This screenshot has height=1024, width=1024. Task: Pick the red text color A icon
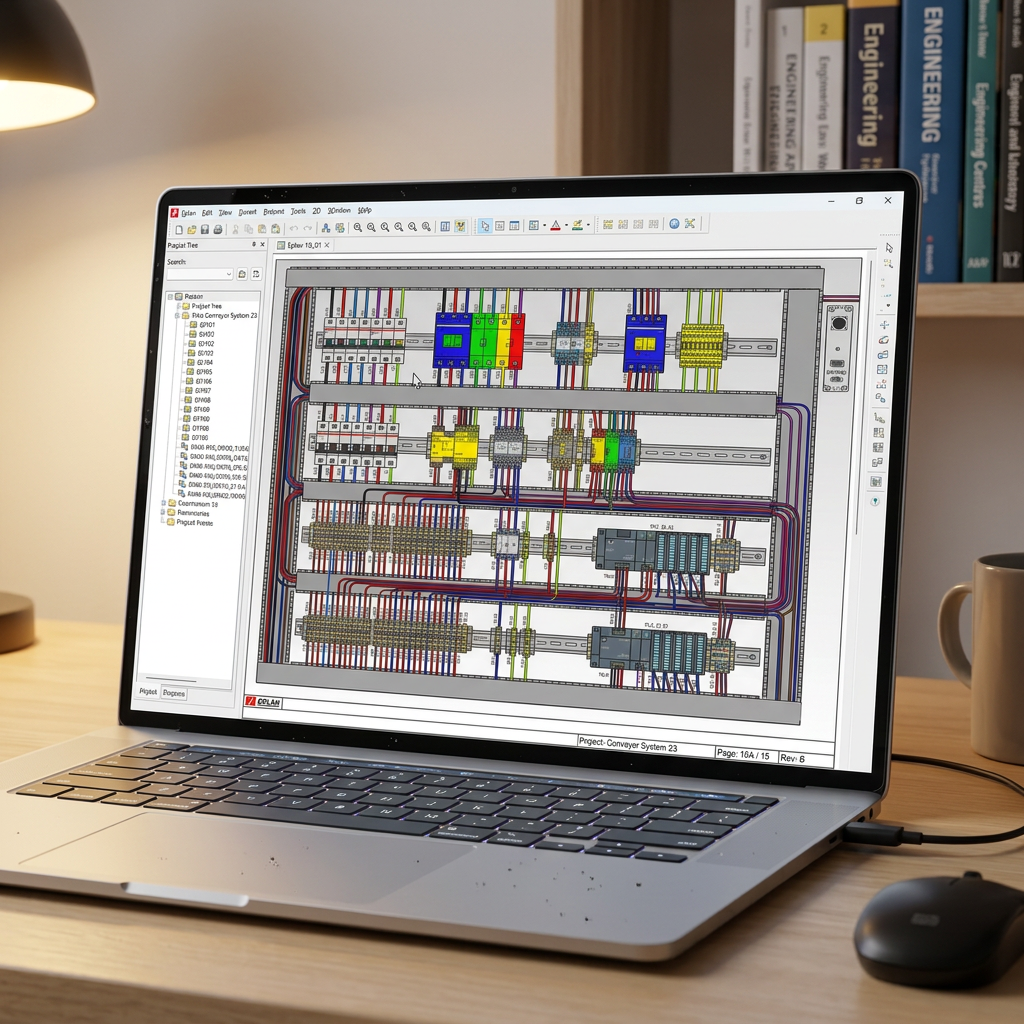click(556, 225)
